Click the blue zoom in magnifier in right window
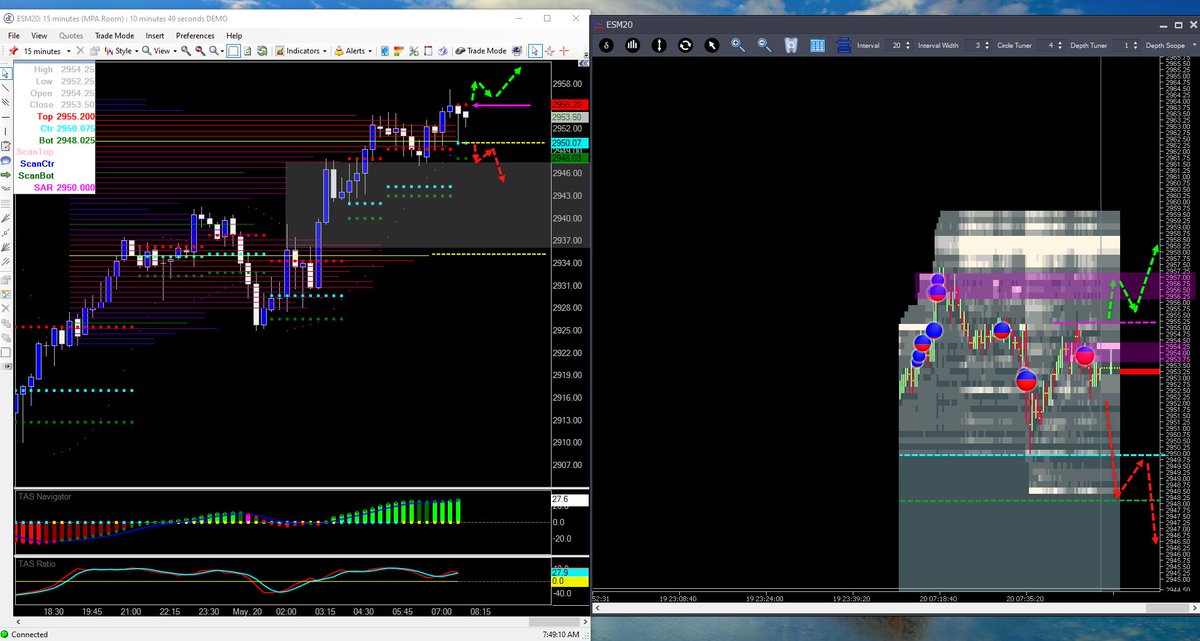 (x=738, y=45)
